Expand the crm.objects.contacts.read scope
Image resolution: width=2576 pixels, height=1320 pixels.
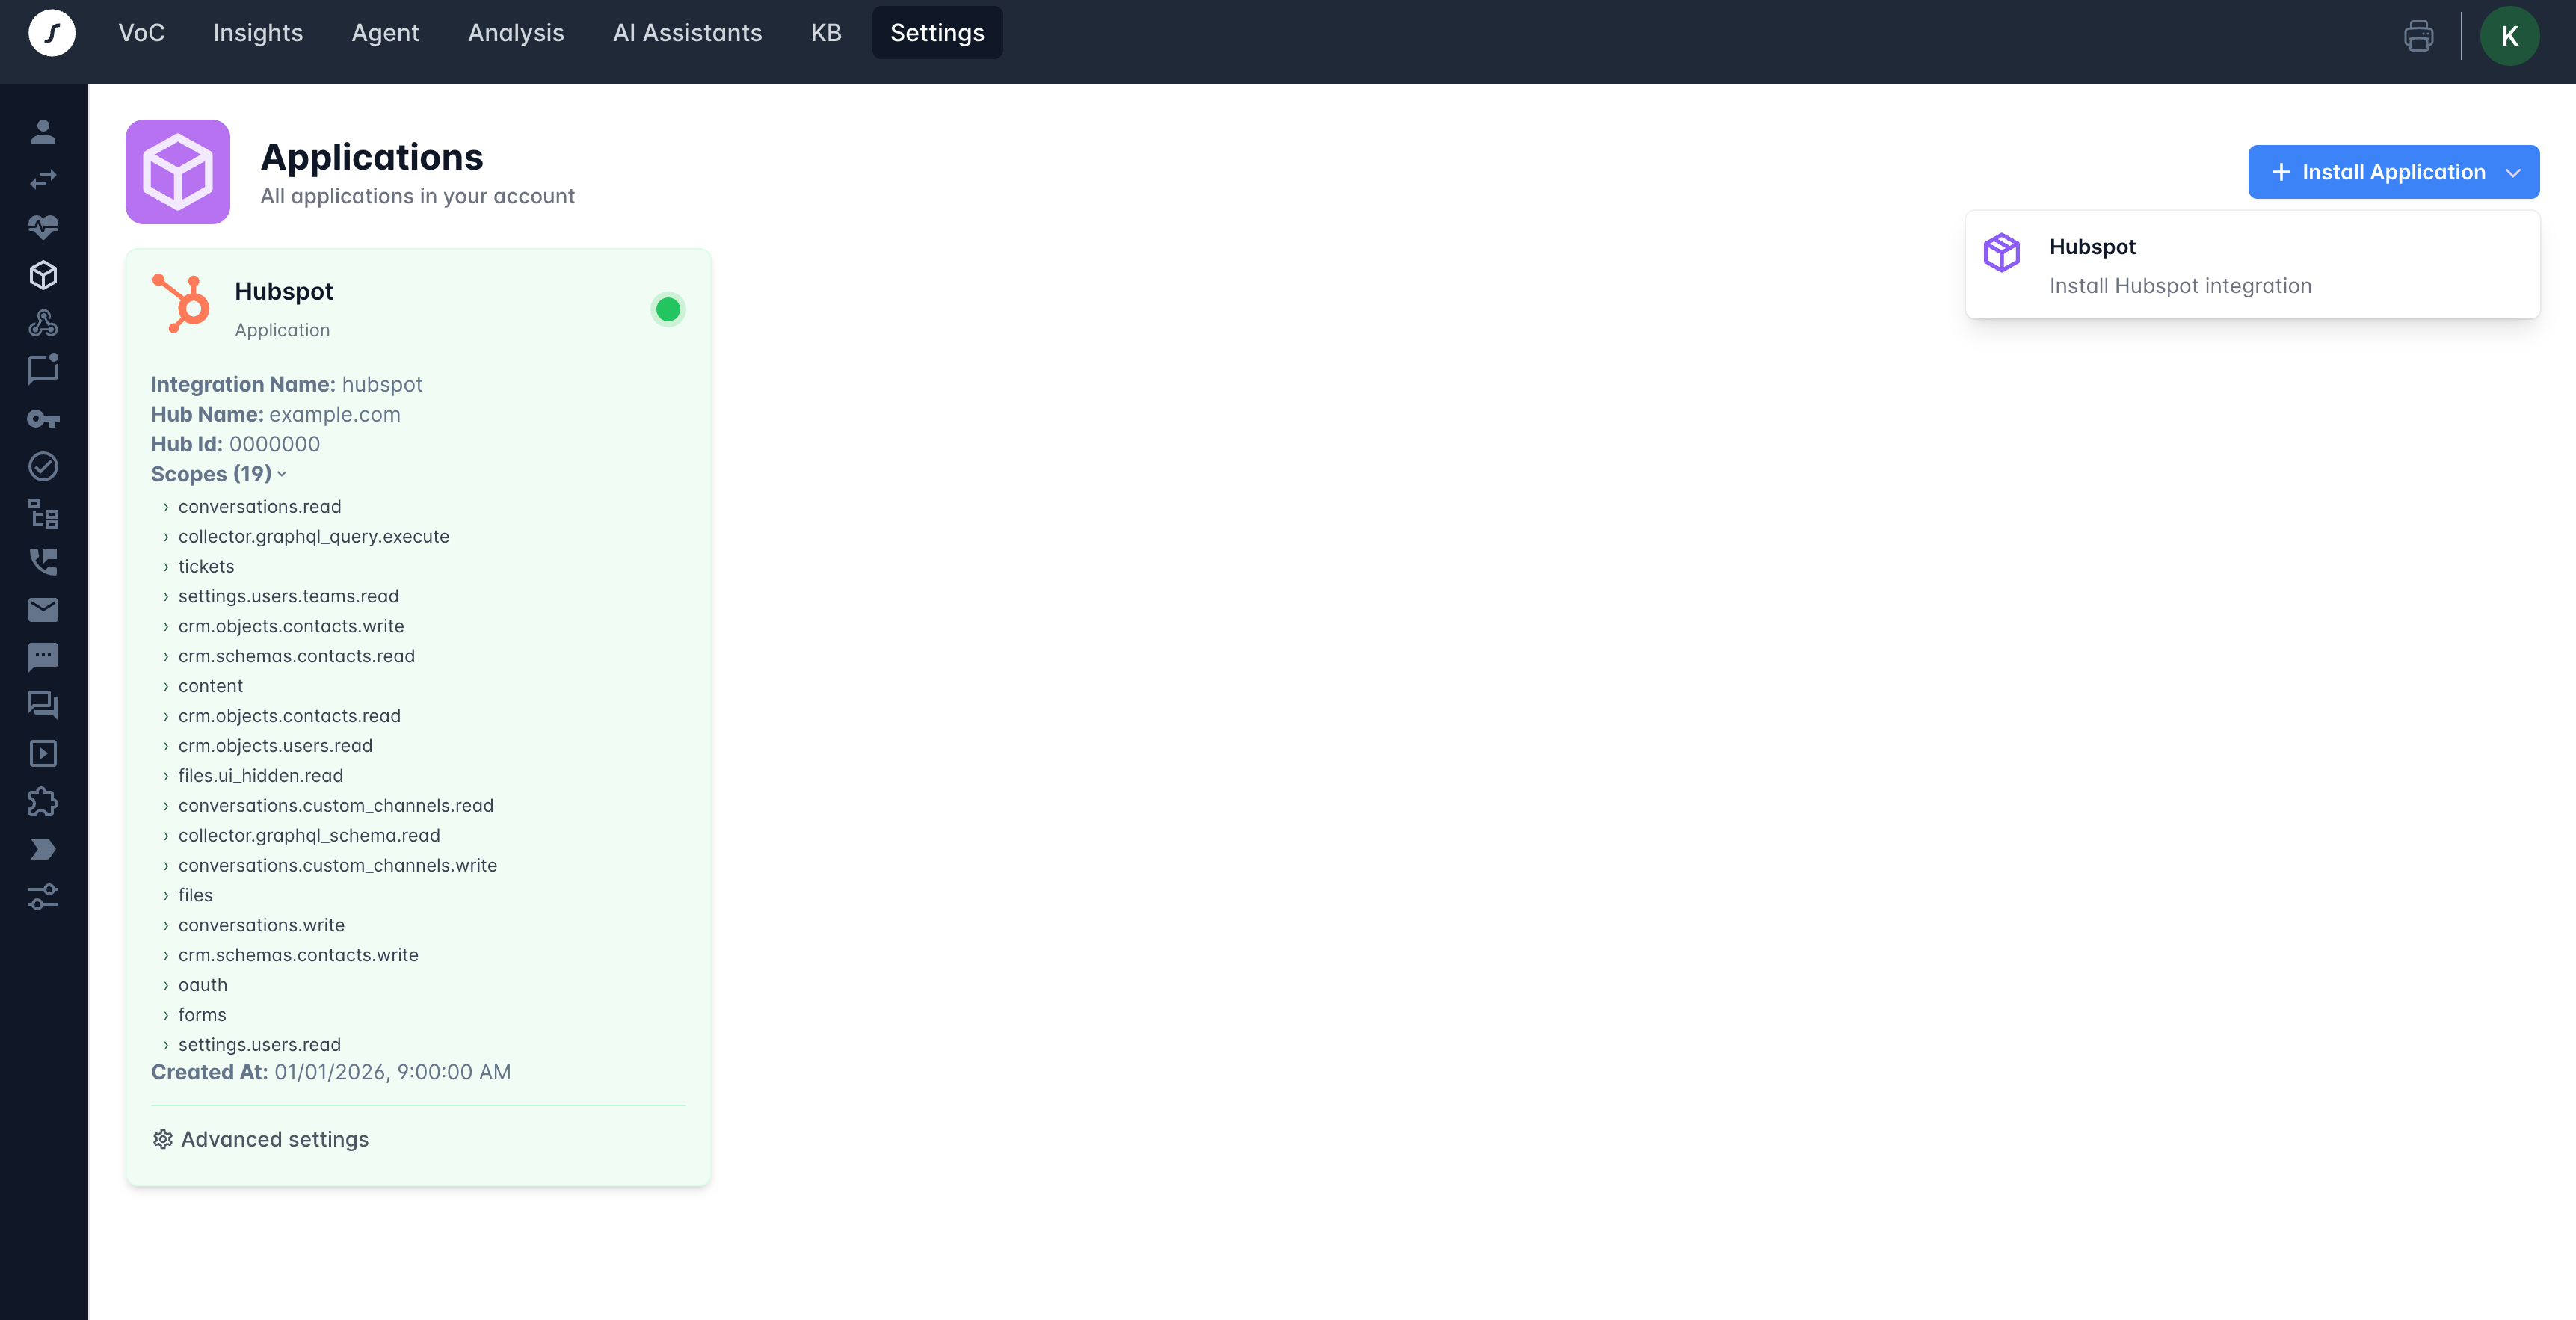pos(281,716)
